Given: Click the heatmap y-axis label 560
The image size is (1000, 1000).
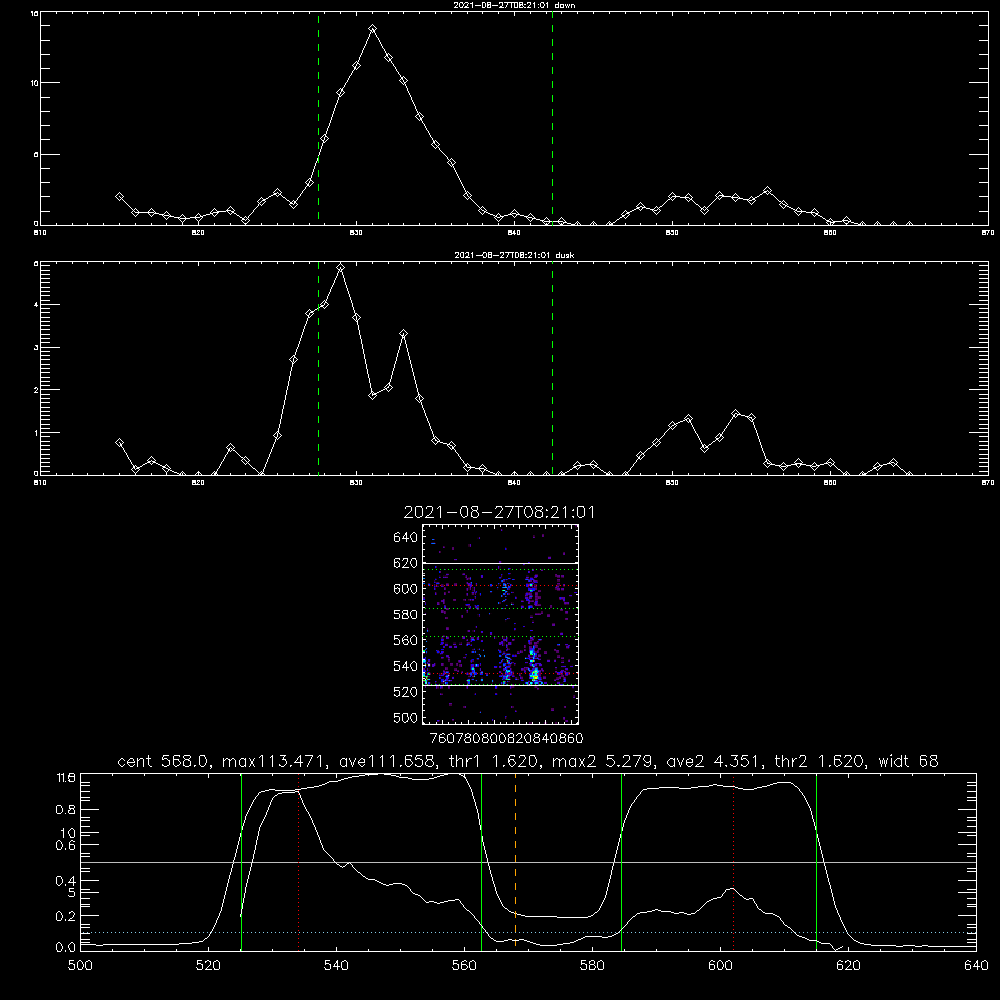Looking at the screenshot, I should click(x=406, y=640).
